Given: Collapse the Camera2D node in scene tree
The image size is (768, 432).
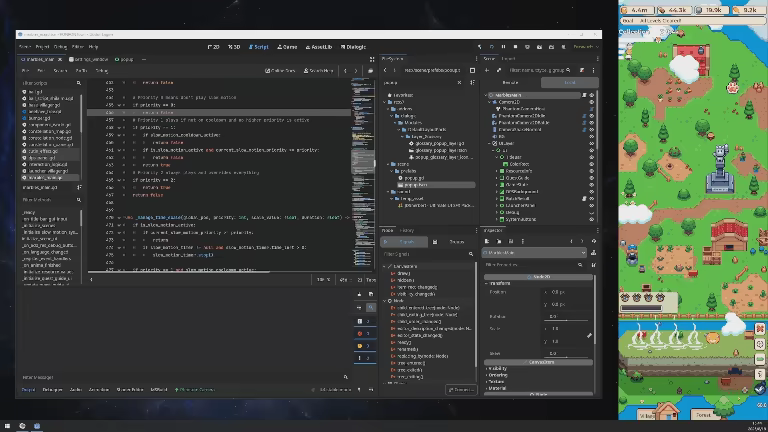Looking at the screenshot, I should pos(489,102).
